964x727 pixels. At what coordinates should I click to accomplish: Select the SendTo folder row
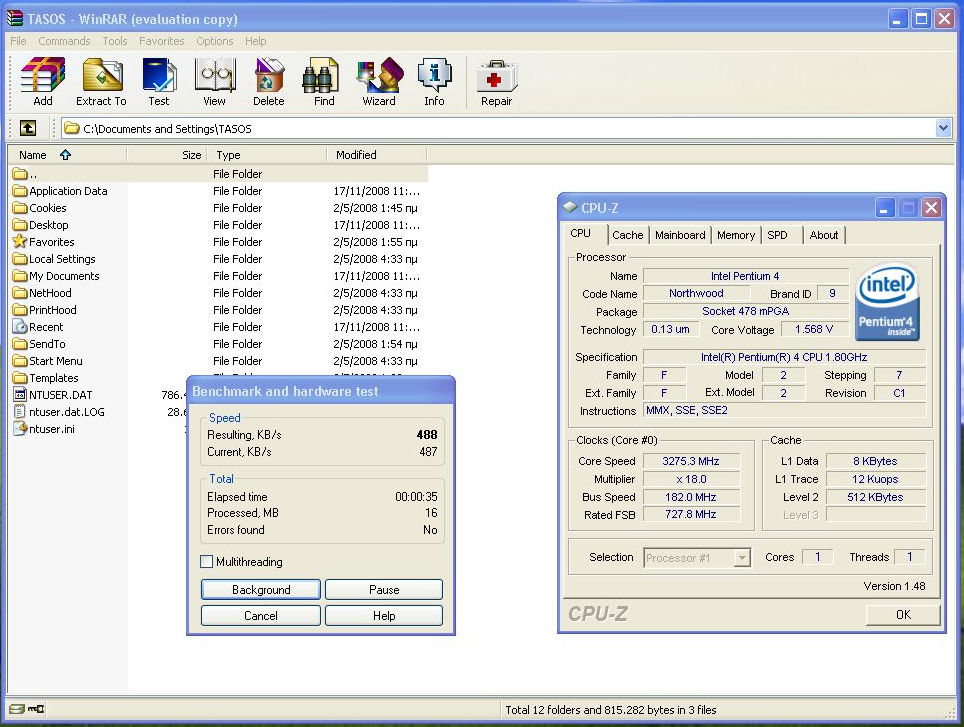coord(218,344)
